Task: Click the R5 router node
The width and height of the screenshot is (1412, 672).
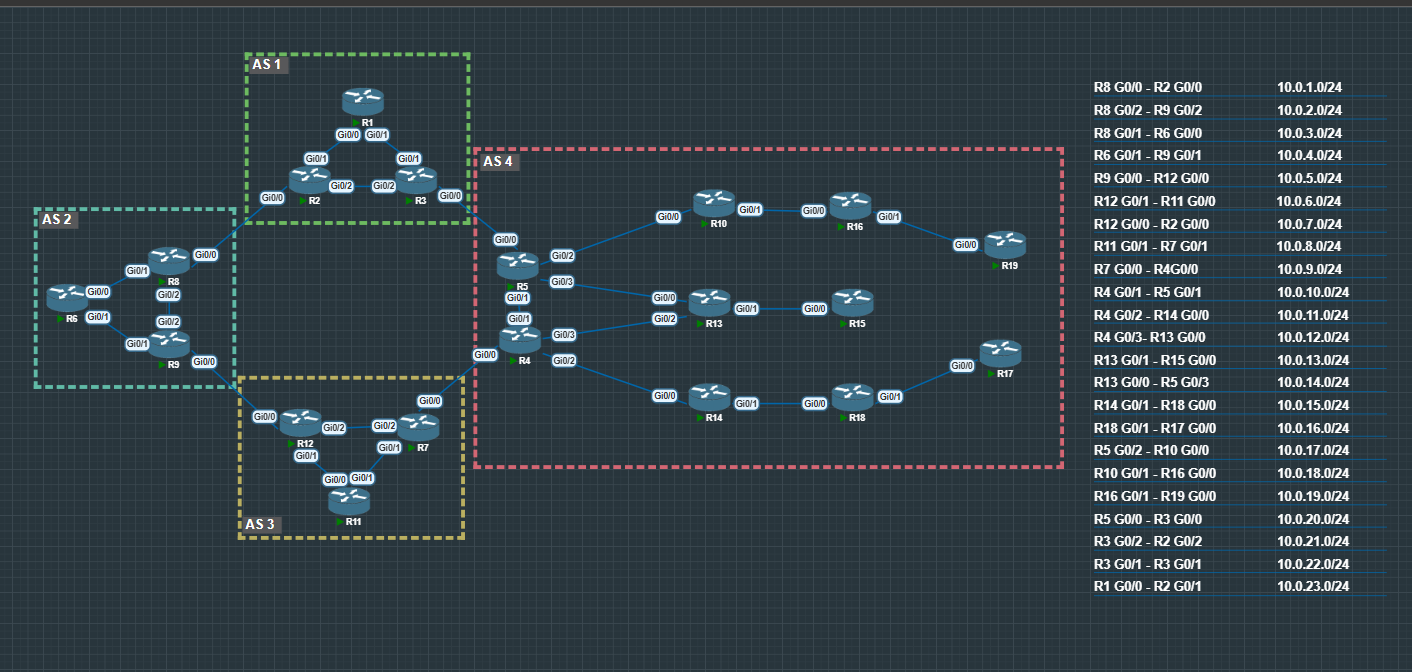Action: pyautogui.click(x=518, y=266)
